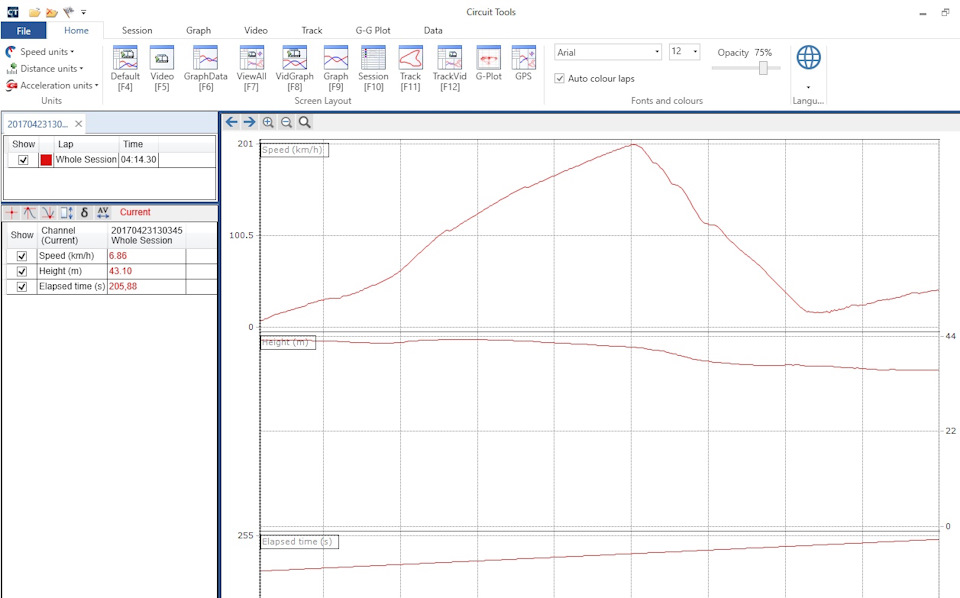Click the close-file folder icon with red X
960x598 pixels.
pyautogui.click(x=51, y=12)
